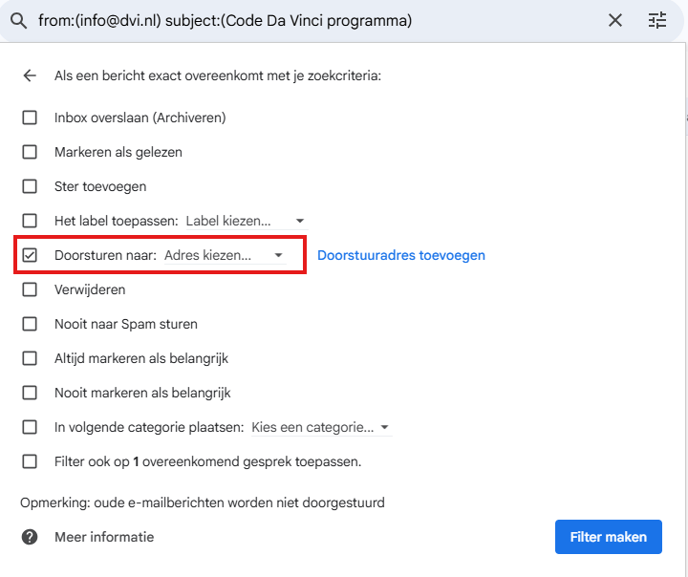Toggle Altijd markeren als belangrijk
Viewport: 688px width, 577px height.
30,358
